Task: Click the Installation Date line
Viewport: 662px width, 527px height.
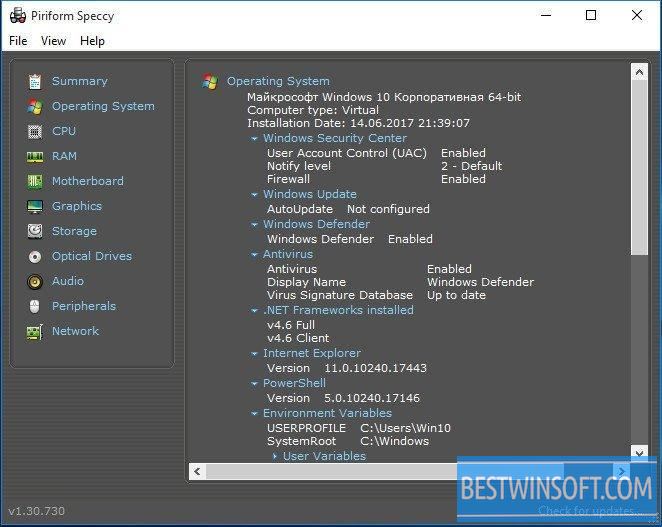Action: [x=358, y=123]
